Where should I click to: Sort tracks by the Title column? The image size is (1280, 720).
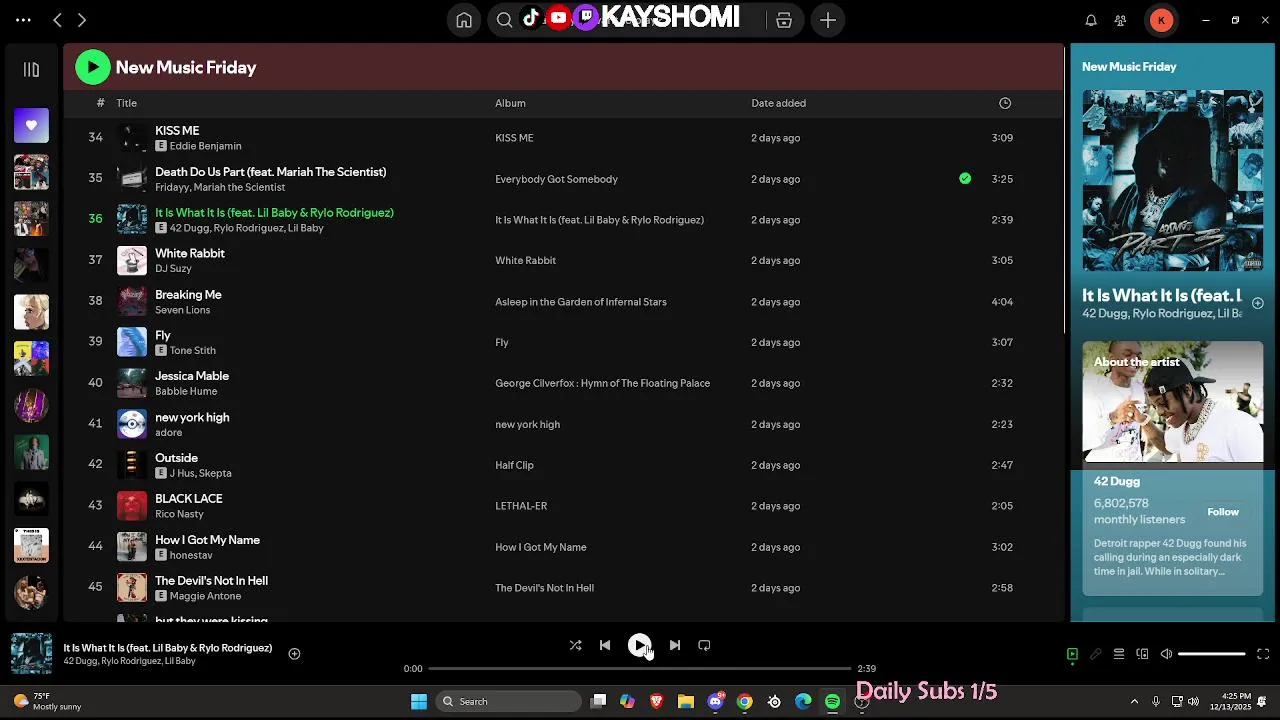coord(126,103)
